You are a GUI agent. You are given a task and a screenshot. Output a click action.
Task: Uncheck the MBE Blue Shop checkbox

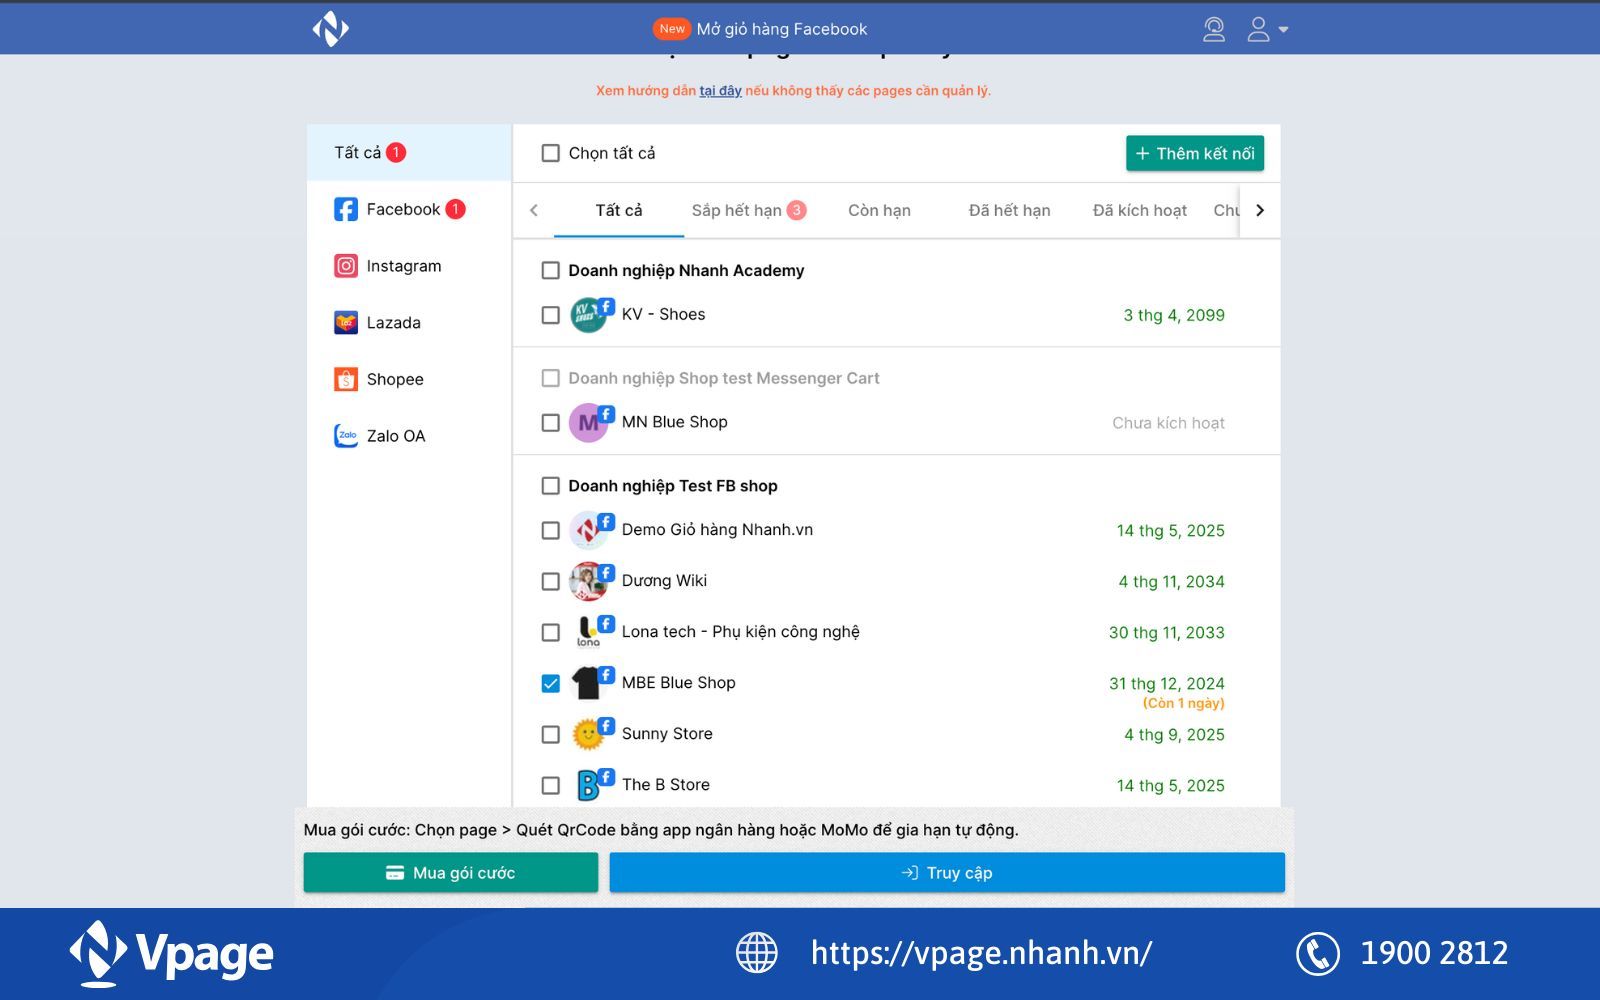point(550,683)
